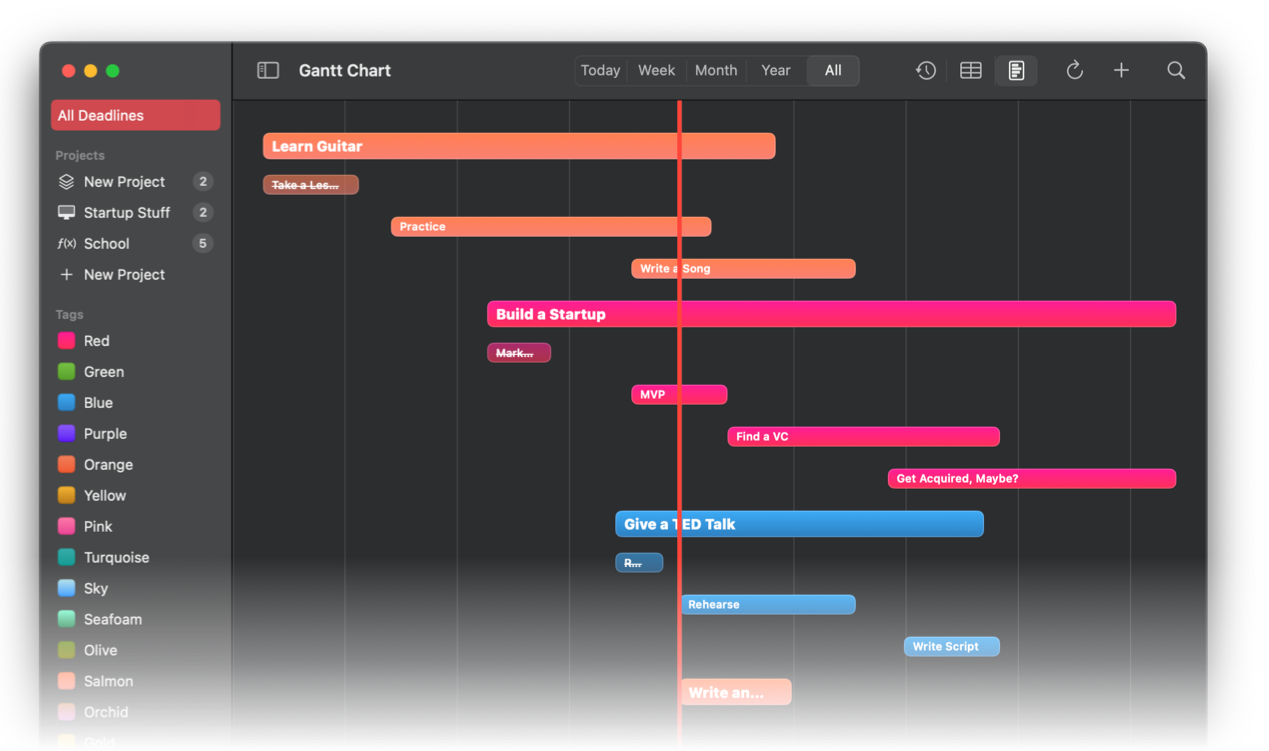This screenshot has height=751, width=1269.
Task: Toggle the Turquoise tag filter
Action: (64, 557)
